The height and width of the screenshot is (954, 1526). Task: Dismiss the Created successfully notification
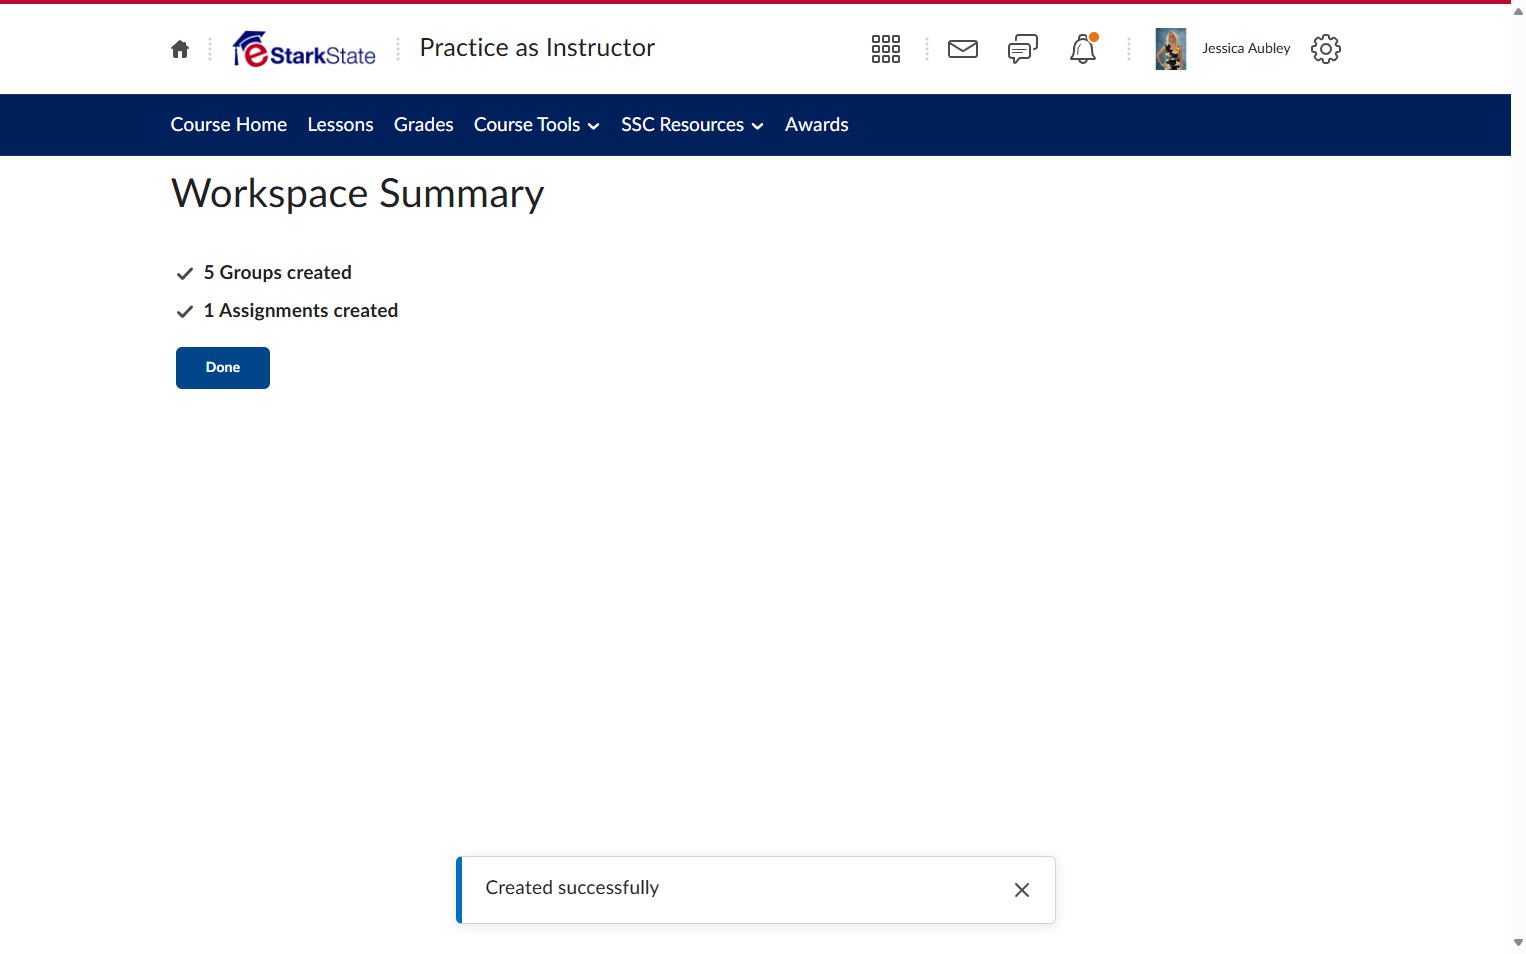click(x=1022, y=890)
